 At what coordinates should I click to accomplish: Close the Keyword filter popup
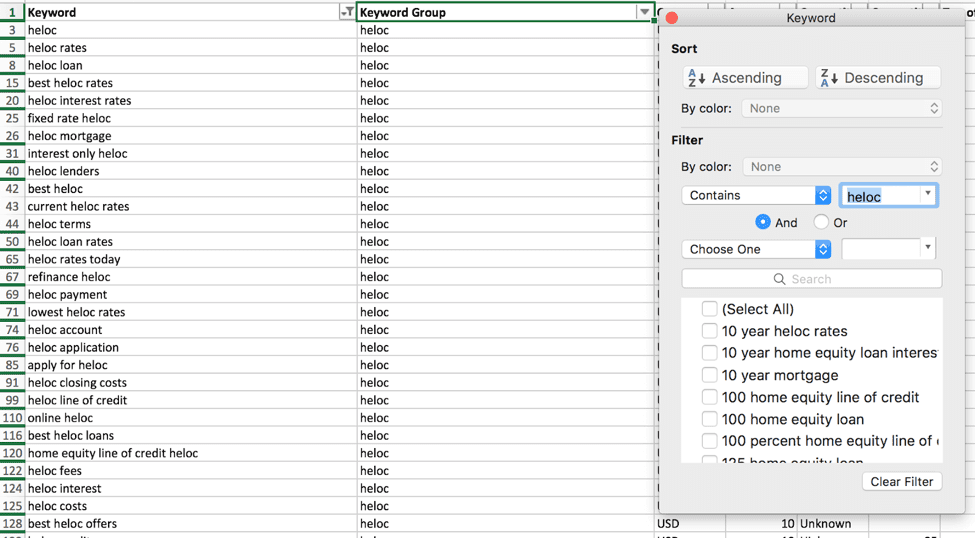click(x=672, y=18)
